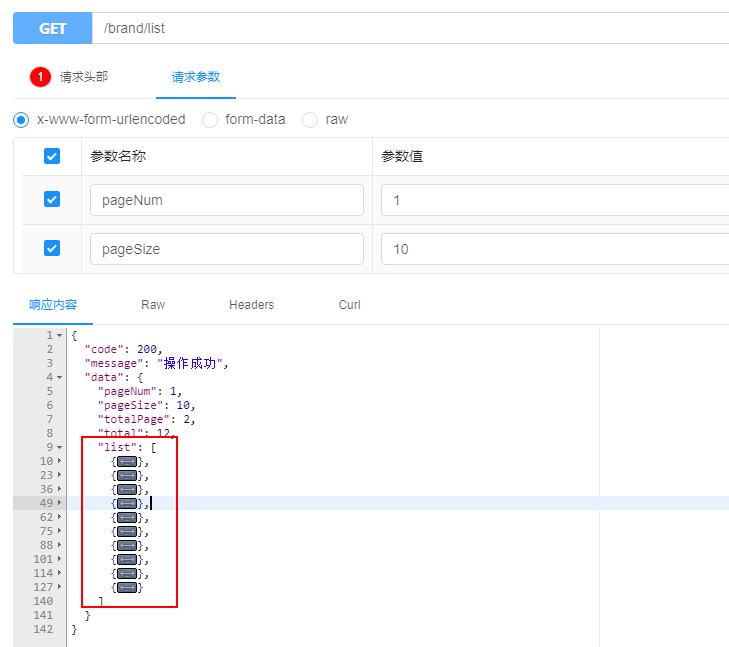
Task: Click fold placeholder icon on line 49
Action: pos(127,503)
